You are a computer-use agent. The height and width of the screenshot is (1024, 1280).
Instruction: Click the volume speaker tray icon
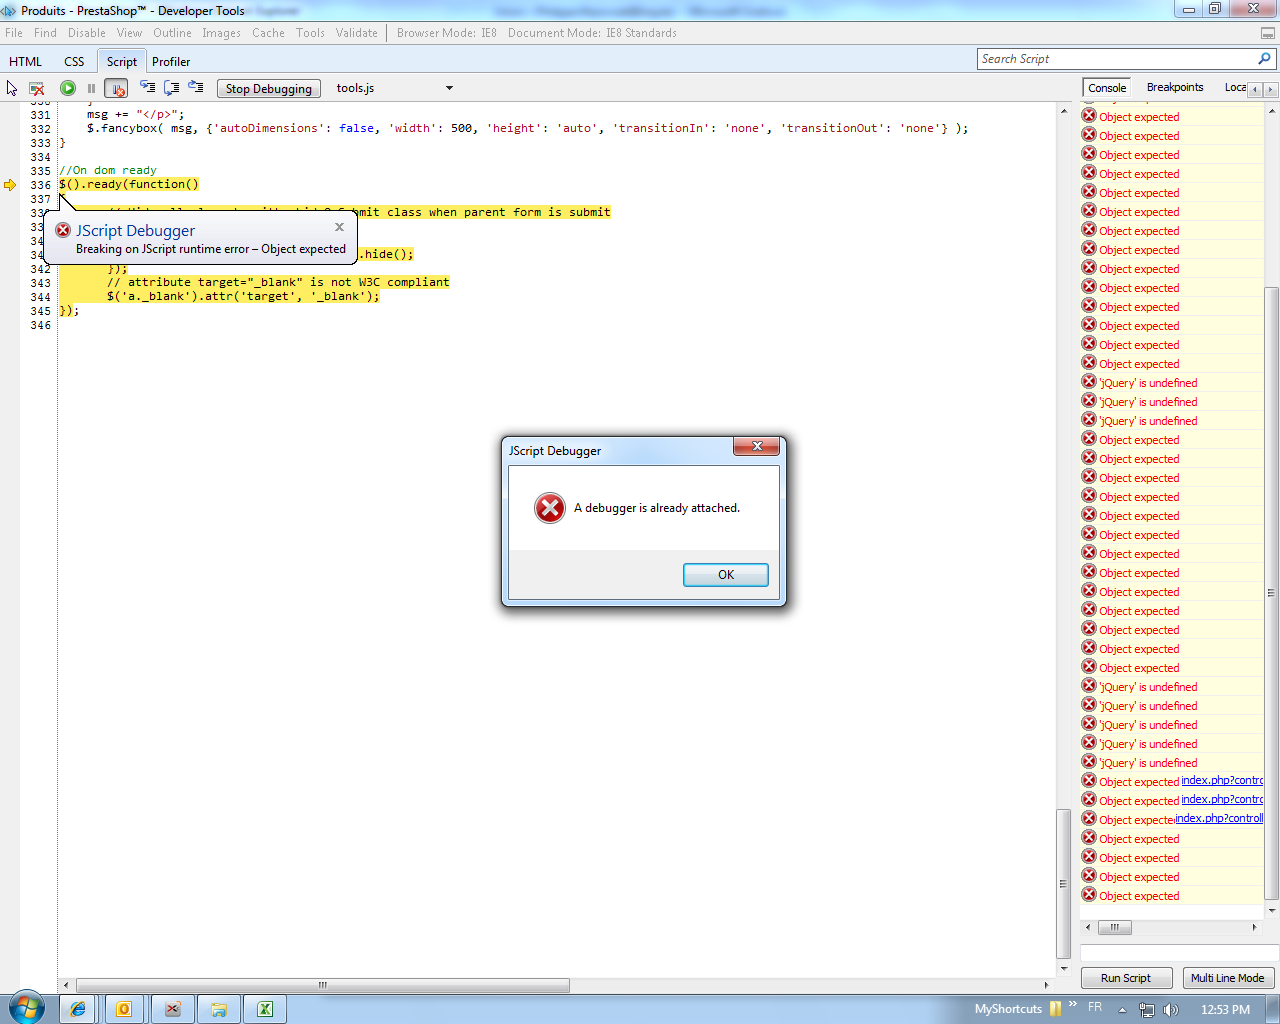(1170, 1010)
